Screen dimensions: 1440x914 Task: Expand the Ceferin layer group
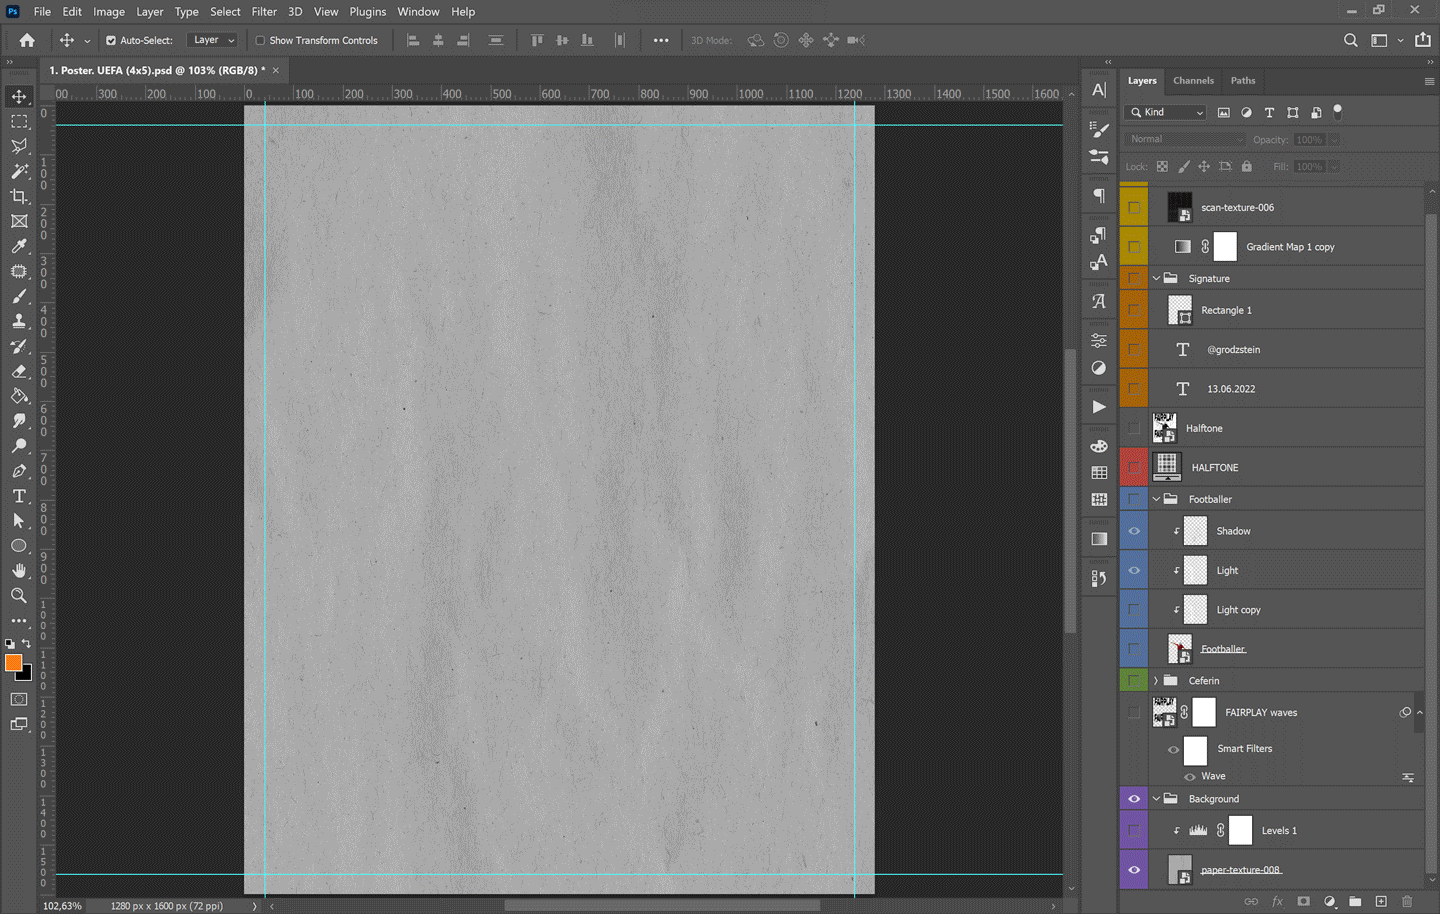(1156, 681)
